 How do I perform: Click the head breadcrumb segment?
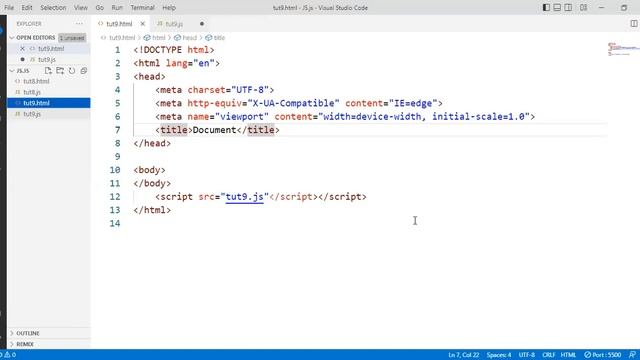click(x=189, y=38)
